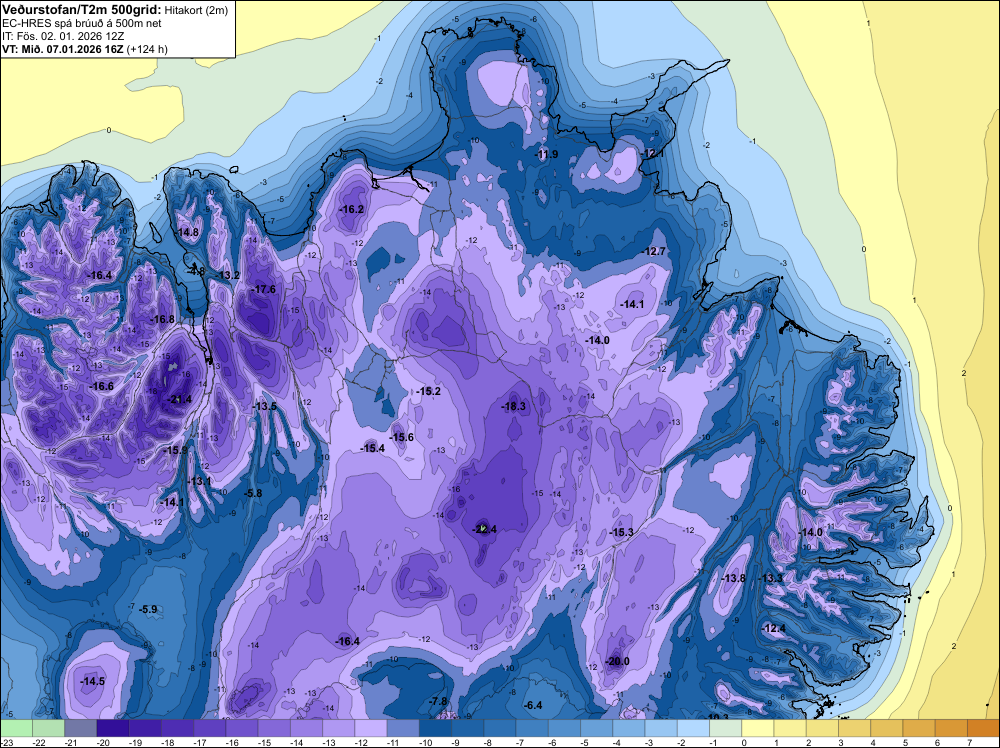This screenshot has width=1000, height=748.
Task: Select the -15.3 temperature label
Action: pos(621,532)
